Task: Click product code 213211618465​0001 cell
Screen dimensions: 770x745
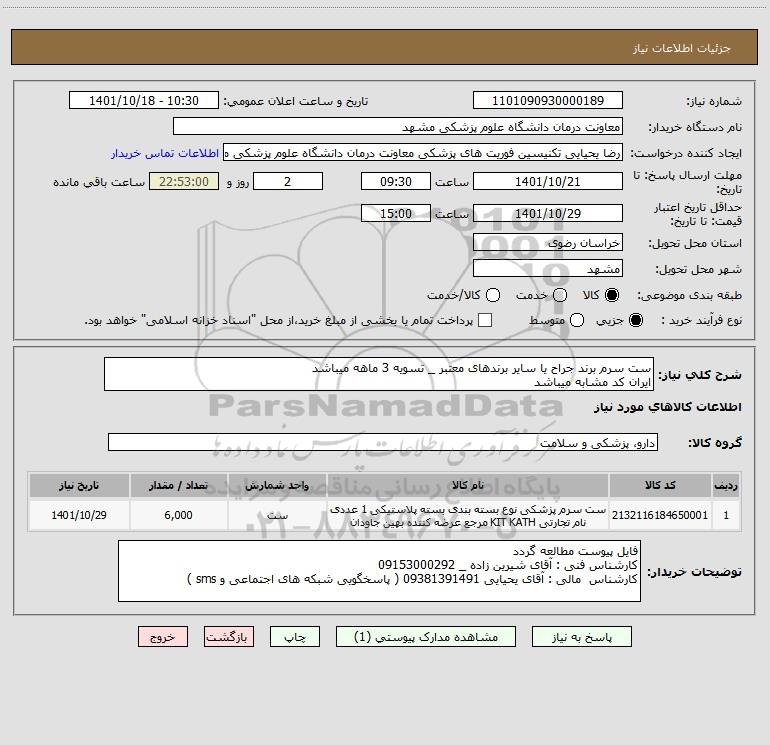Action: pos(660,515)
